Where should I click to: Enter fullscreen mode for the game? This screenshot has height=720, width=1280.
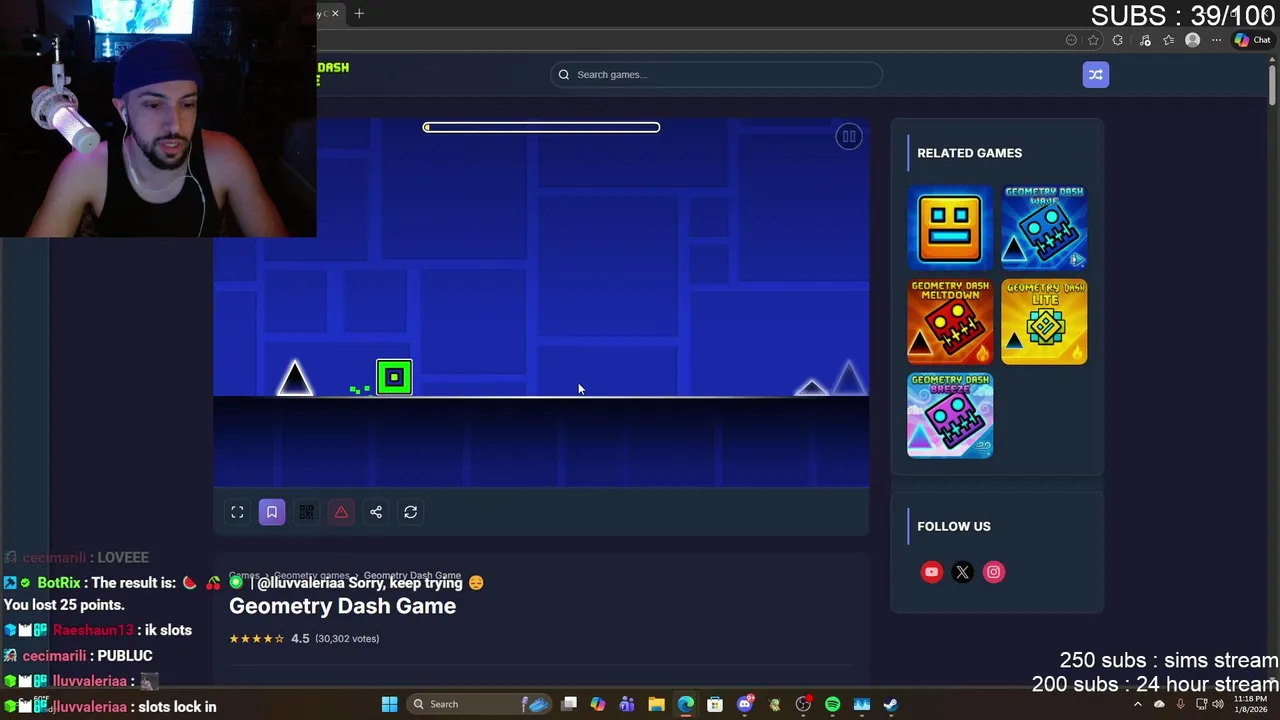(x=237, y=512)
